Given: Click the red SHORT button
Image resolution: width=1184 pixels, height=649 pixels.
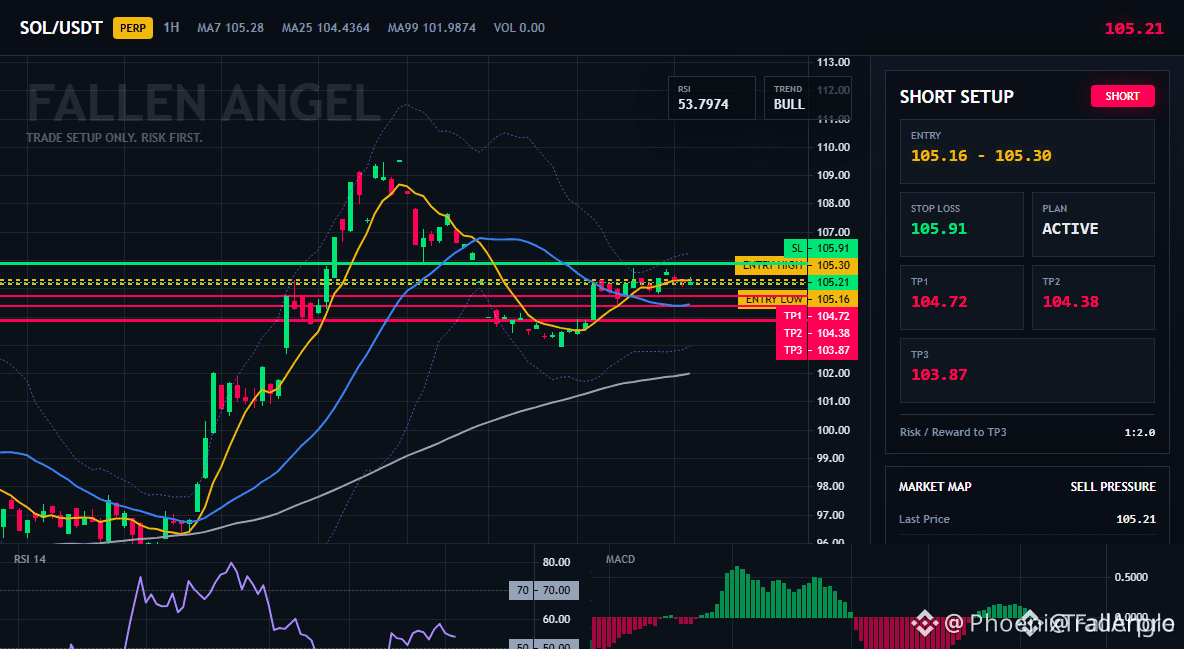Looking at the screenshot, I should tap(1122, 96).
